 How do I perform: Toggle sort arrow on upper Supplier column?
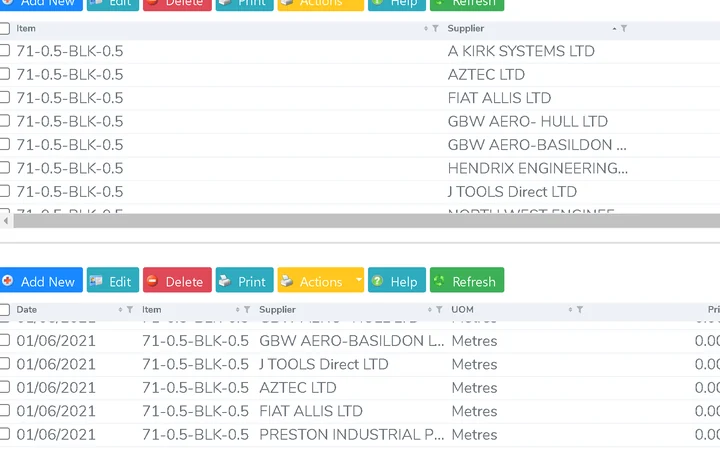(614, 28)
